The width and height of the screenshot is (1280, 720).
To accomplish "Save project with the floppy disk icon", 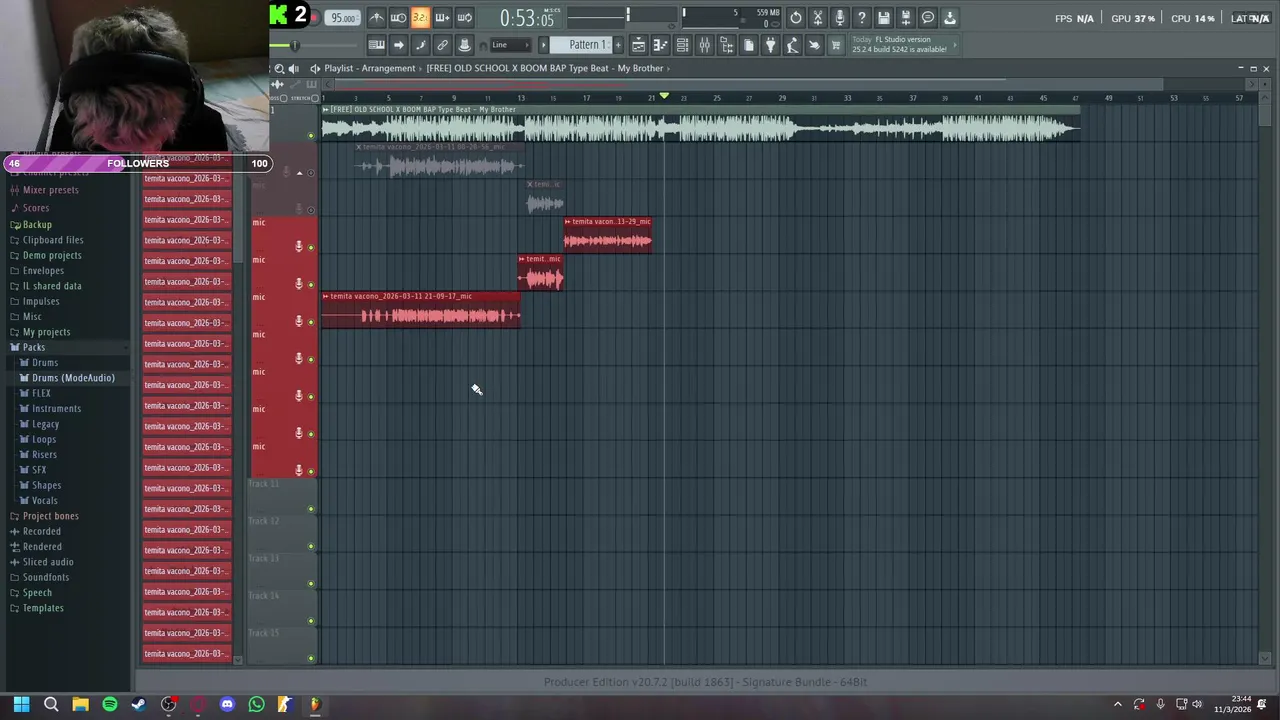I will click(884, 17).
